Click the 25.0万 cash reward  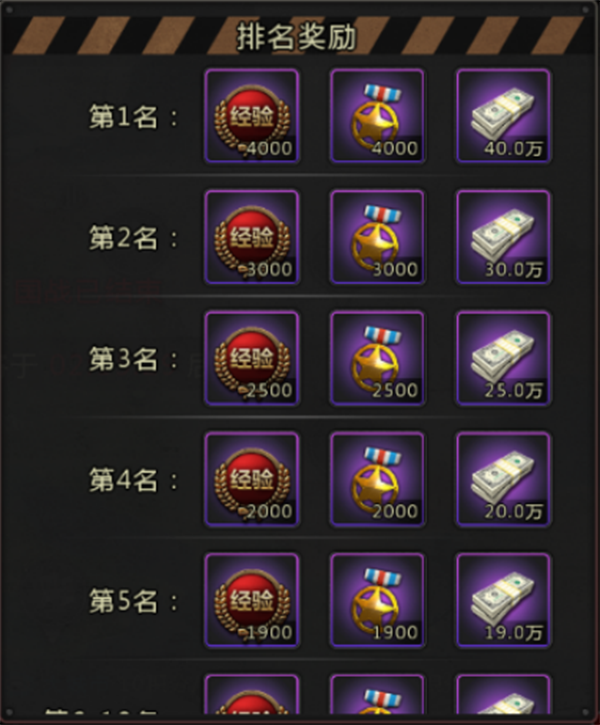503,358
